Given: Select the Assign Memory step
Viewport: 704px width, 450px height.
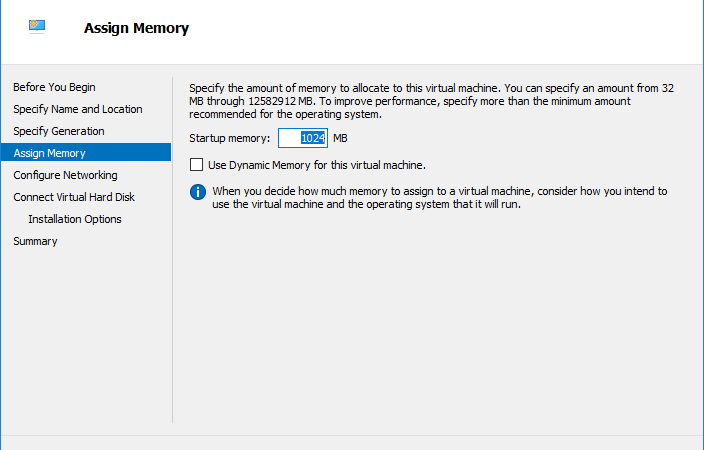Looking at the screenshot, I should pos(86,153).
